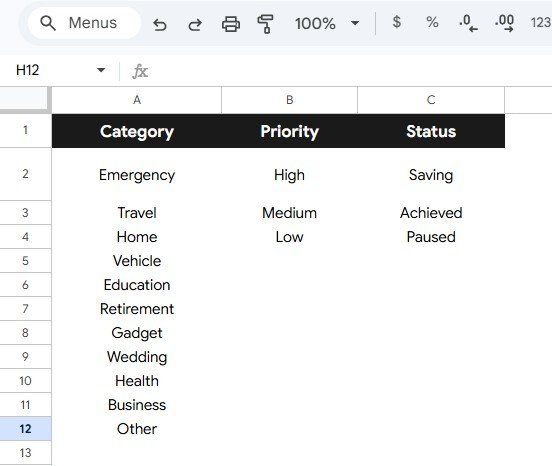Click the select-all corner box

click(x=25, y=100)
